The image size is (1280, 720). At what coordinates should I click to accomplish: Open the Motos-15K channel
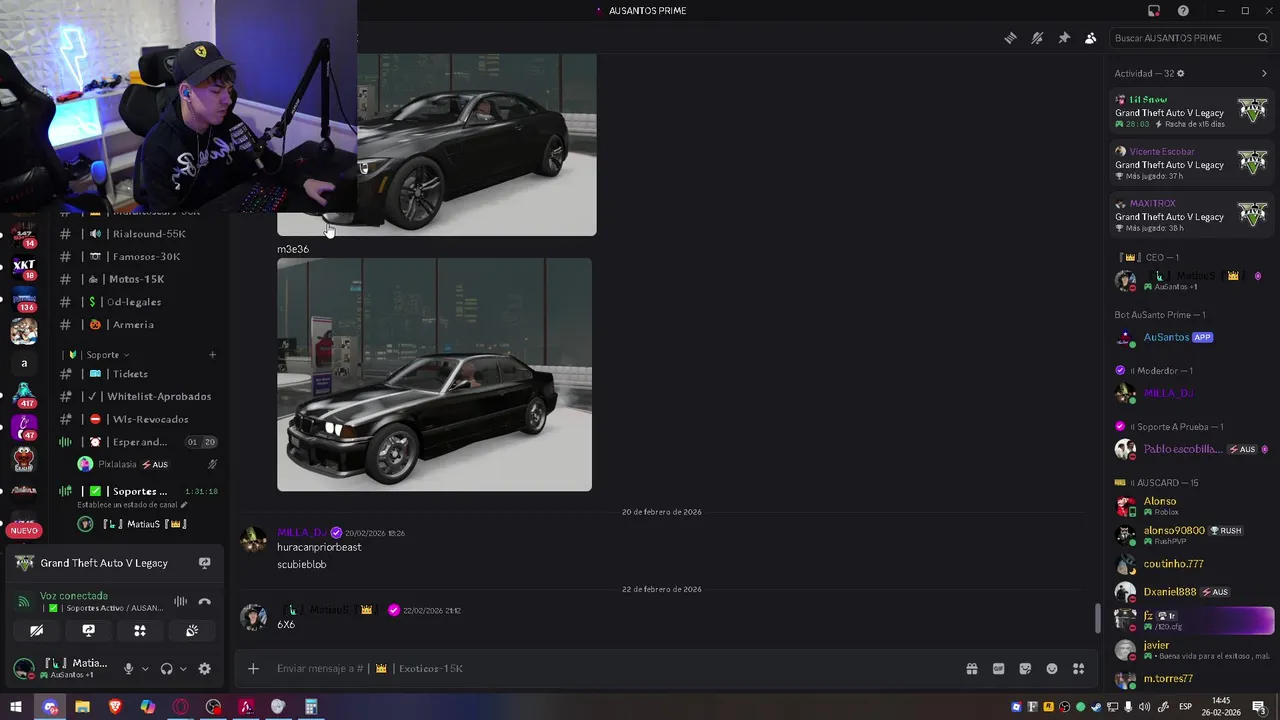click(x=138, y=279)
